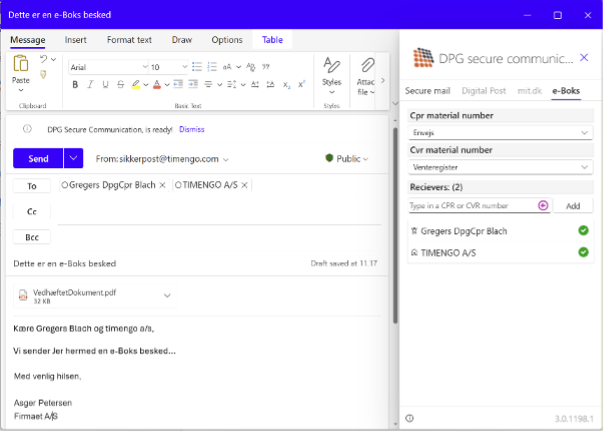This screenshot has width=604, height=432.
Task: Click the Undo arrow icon
Action: [43, 59]
